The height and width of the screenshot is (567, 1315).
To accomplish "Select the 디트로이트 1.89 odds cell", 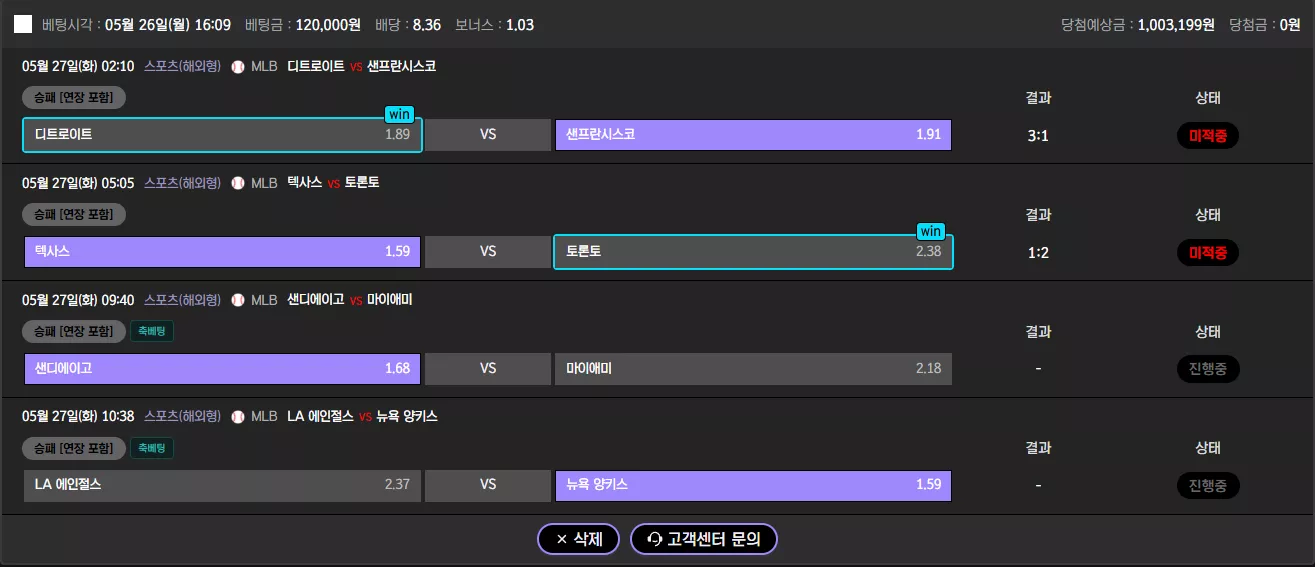I will pyautogui.click(x=223, y=134).
